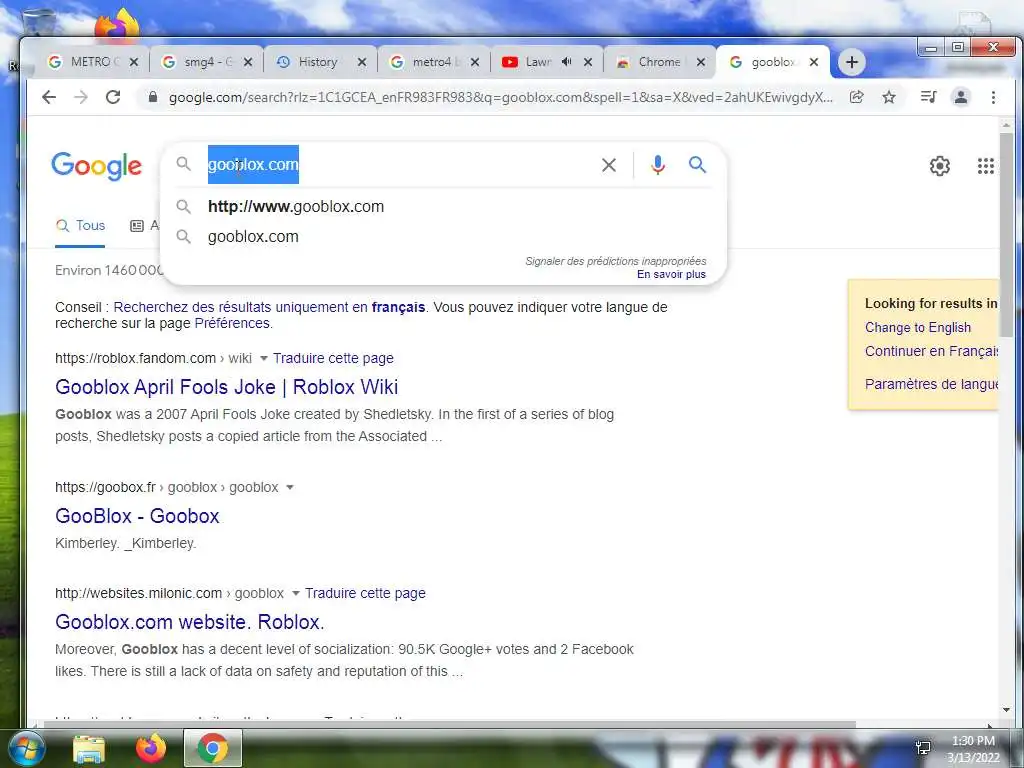The width and height of the screenshot is (1024, 768).
Task: Click the Google logo
Action: [x=97, y=166]
